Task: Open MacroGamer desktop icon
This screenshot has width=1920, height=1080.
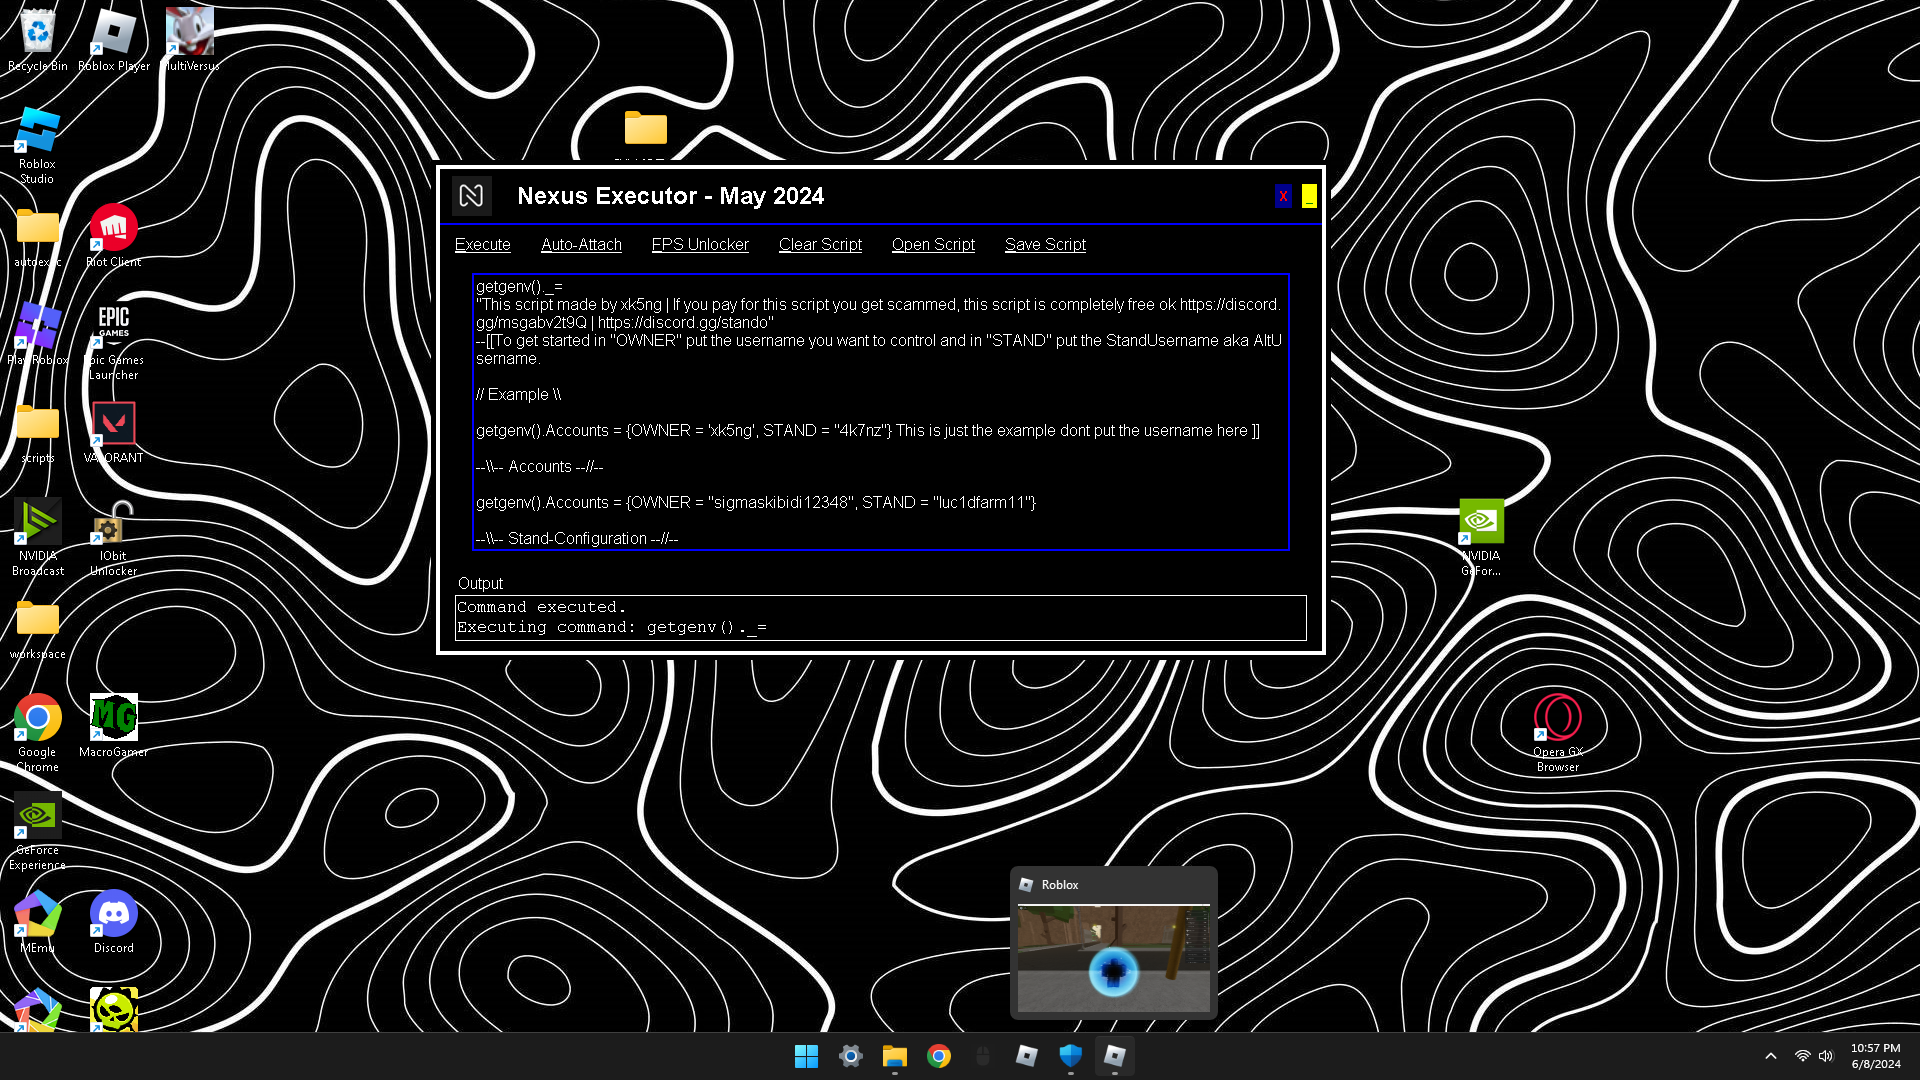Action: [113, 719]
